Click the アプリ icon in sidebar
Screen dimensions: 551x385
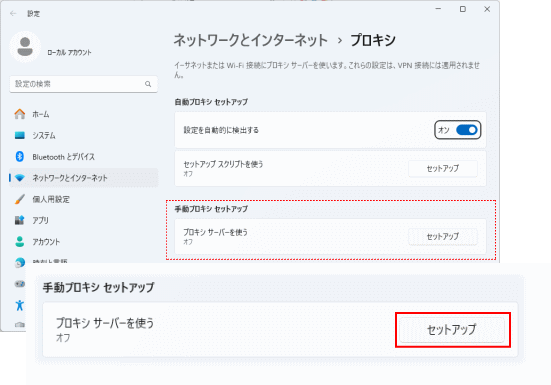click(x=20, y=220)
